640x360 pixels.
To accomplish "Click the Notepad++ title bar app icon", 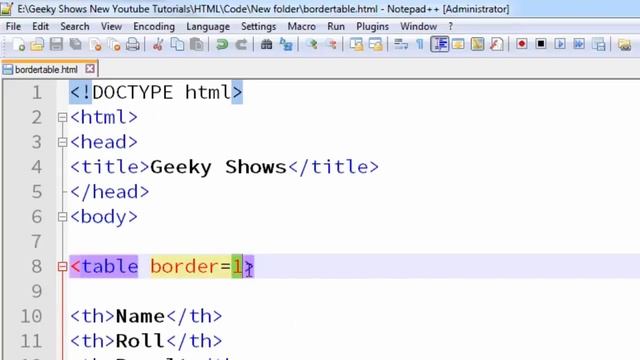I will (x=7, y=8).
